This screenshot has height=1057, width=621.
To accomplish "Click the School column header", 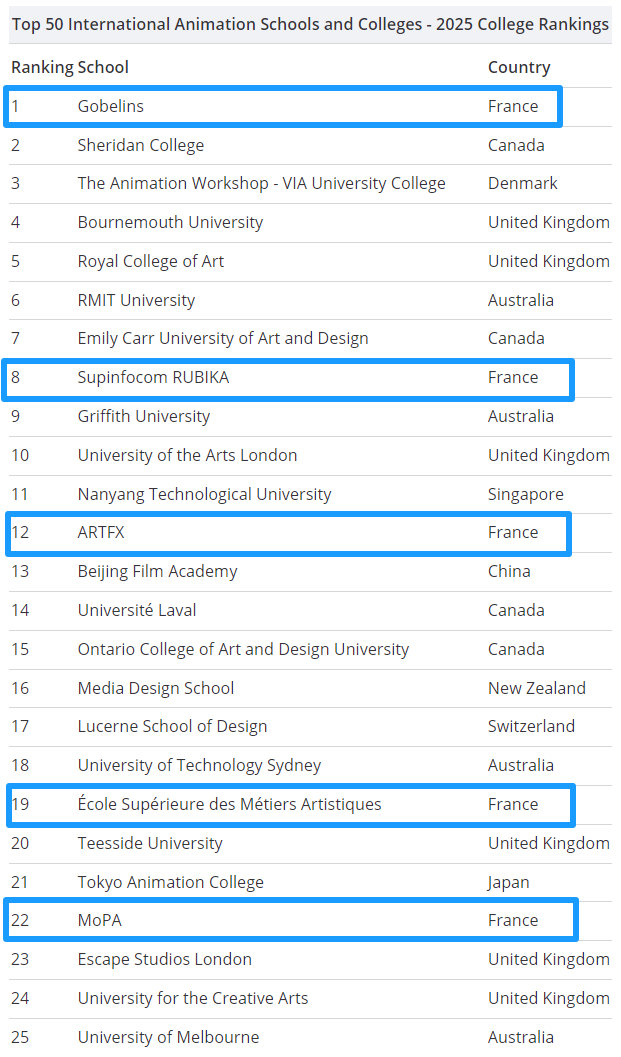I will 103,67.
